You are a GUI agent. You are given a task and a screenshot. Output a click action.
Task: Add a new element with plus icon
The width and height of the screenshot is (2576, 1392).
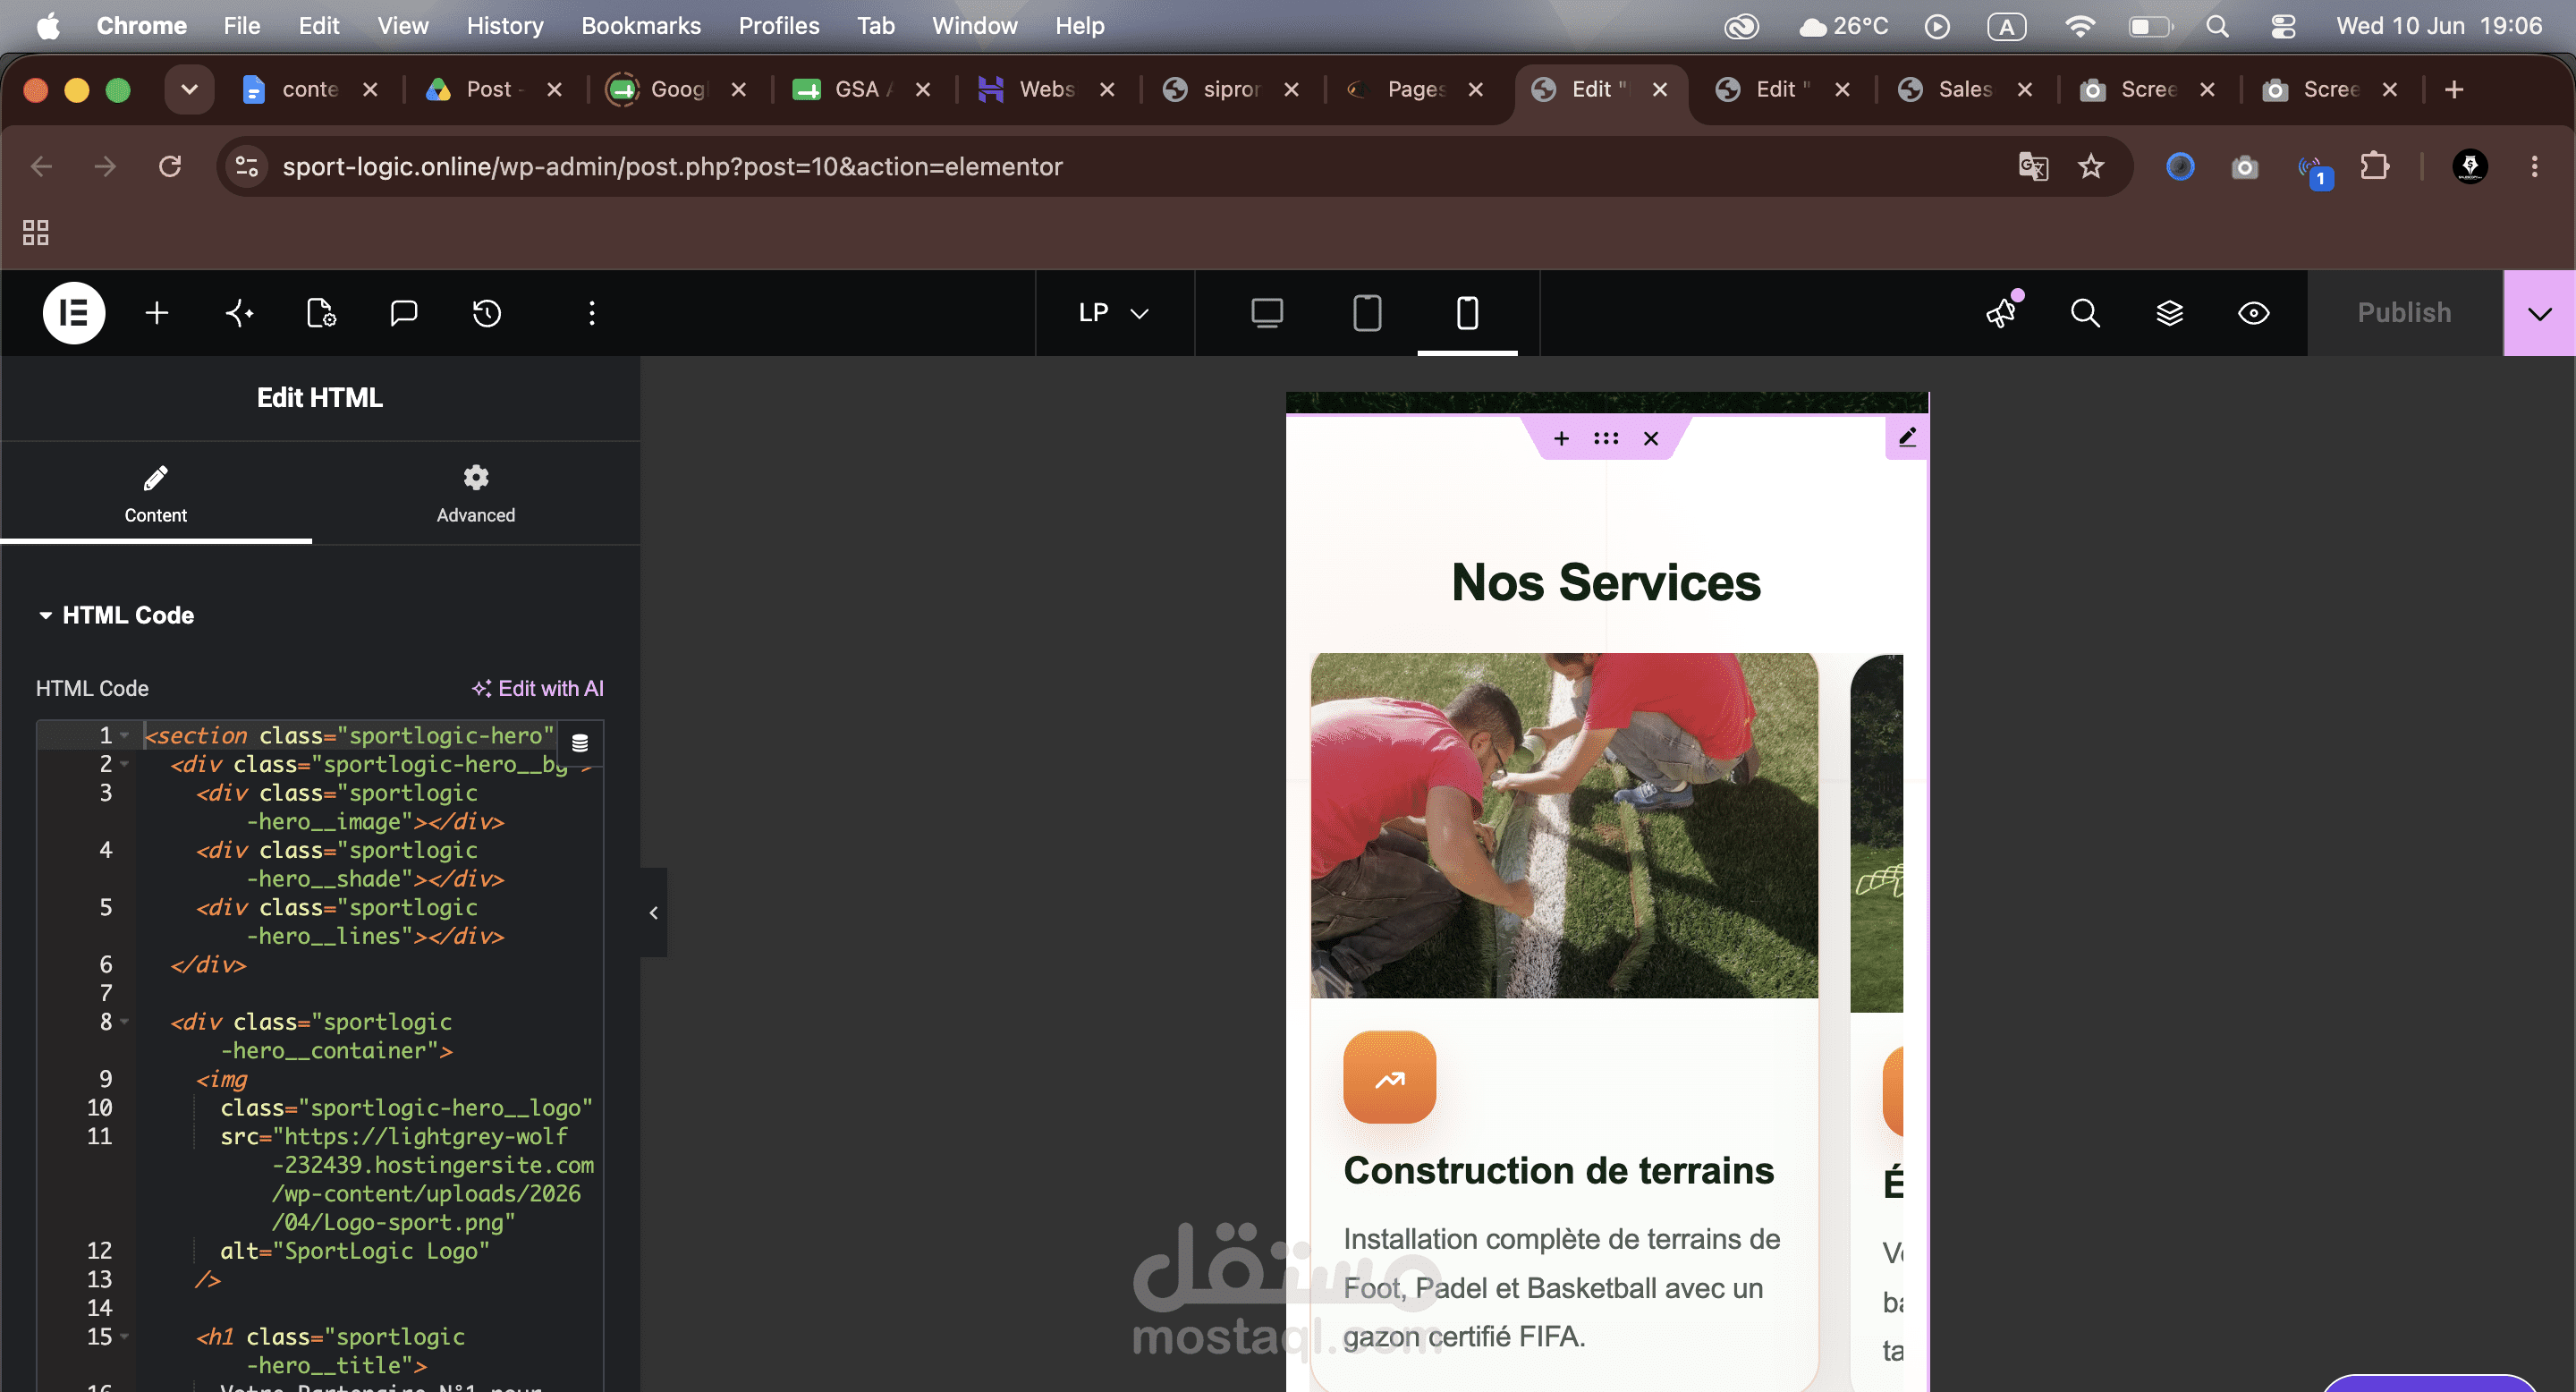click(157, 313)
